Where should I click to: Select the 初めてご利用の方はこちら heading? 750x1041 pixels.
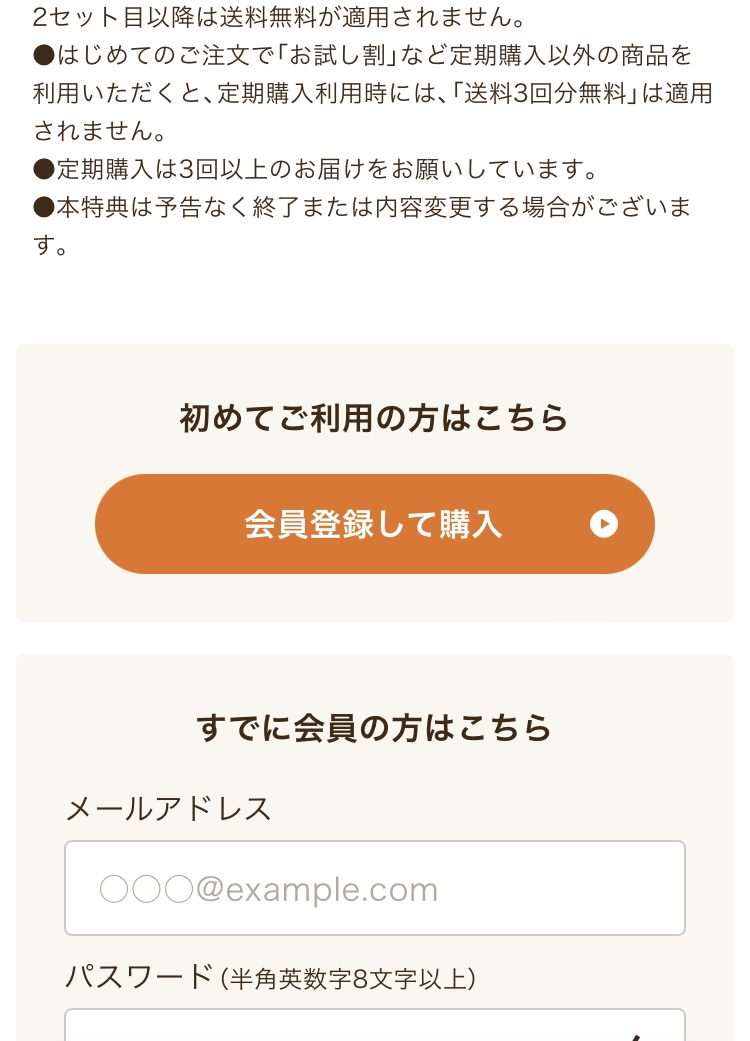374,418
